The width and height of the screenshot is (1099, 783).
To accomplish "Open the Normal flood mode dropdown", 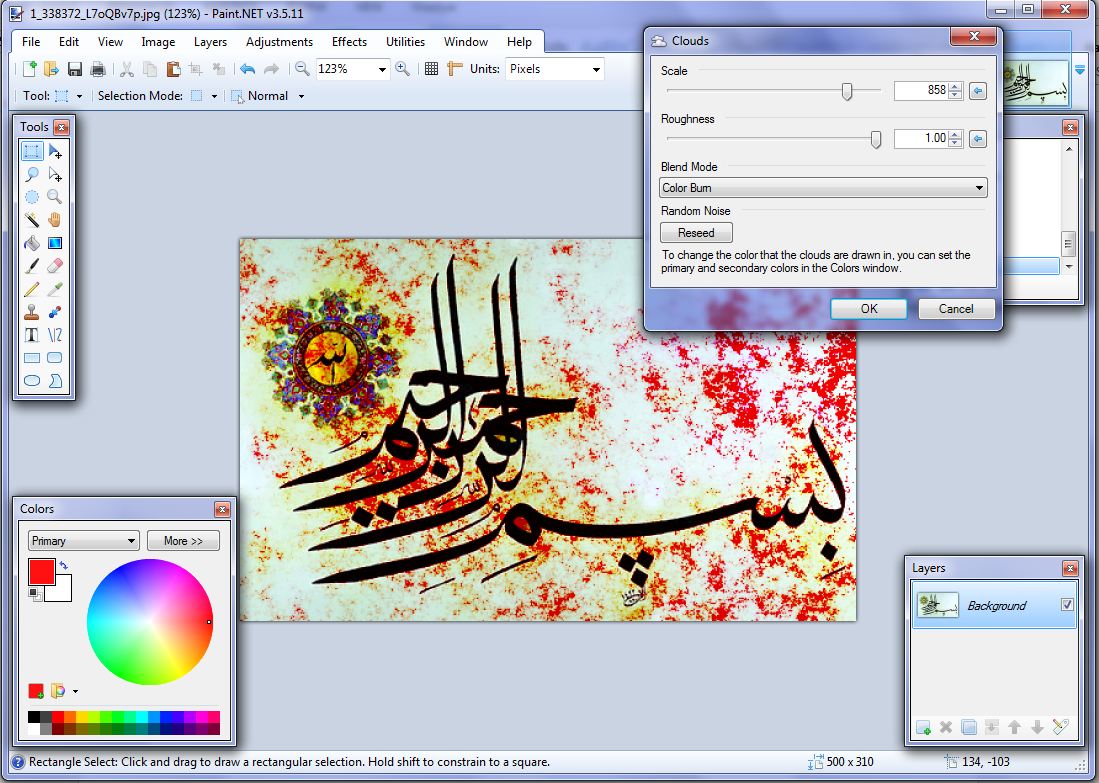I will pyautogui.click(x=301, y=96).
